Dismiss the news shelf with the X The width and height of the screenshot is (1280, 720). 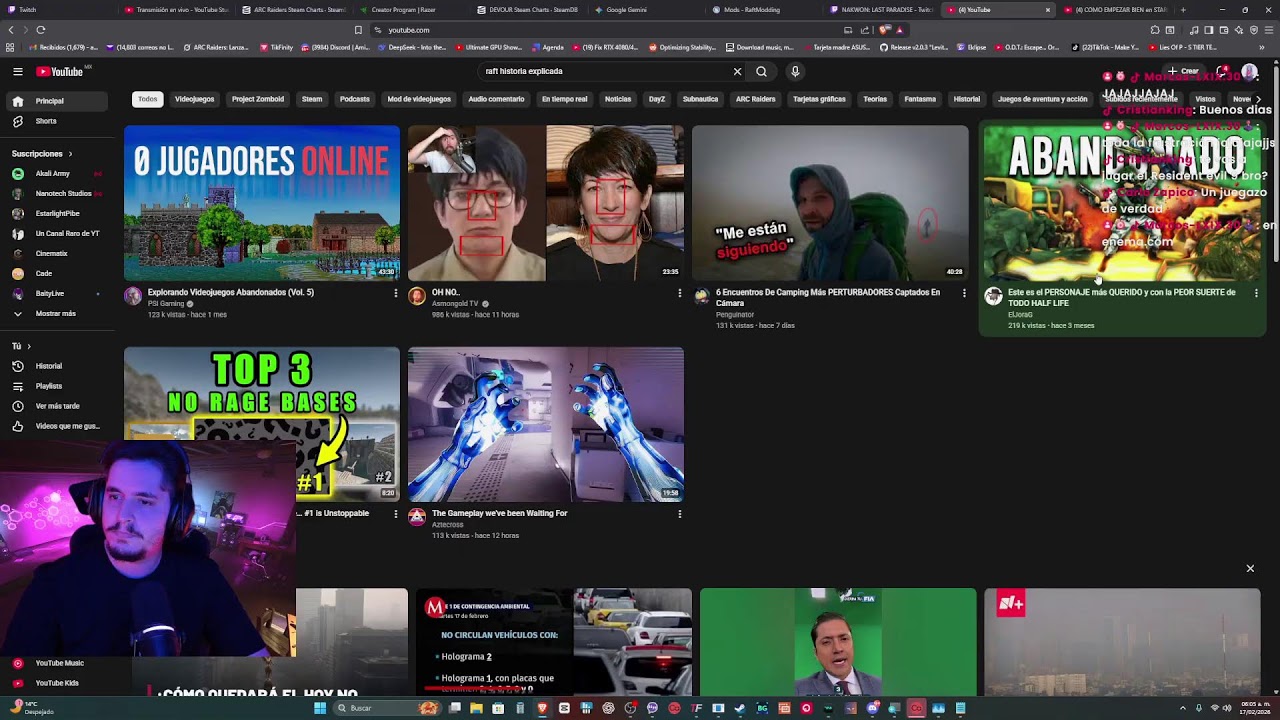pos(1250,568)
